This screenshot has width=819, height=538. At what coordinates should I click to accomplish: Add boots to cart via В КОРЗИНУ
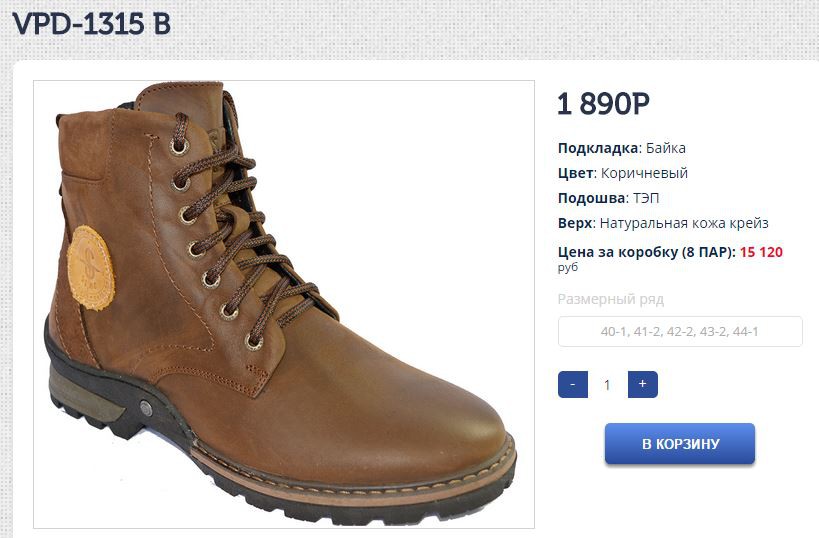coord(679,444)
